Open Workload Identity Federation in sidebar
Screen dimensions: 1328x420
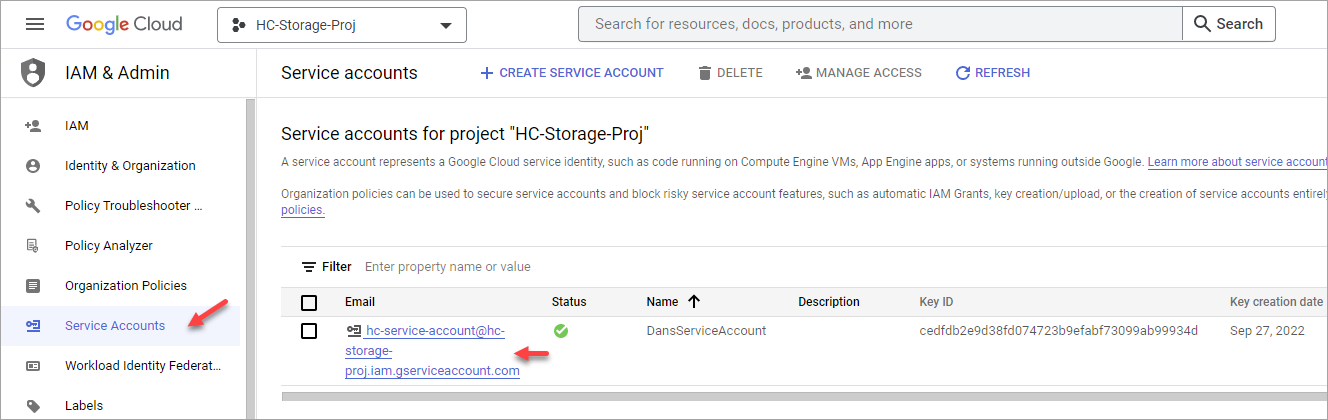[x=143, y=366]
